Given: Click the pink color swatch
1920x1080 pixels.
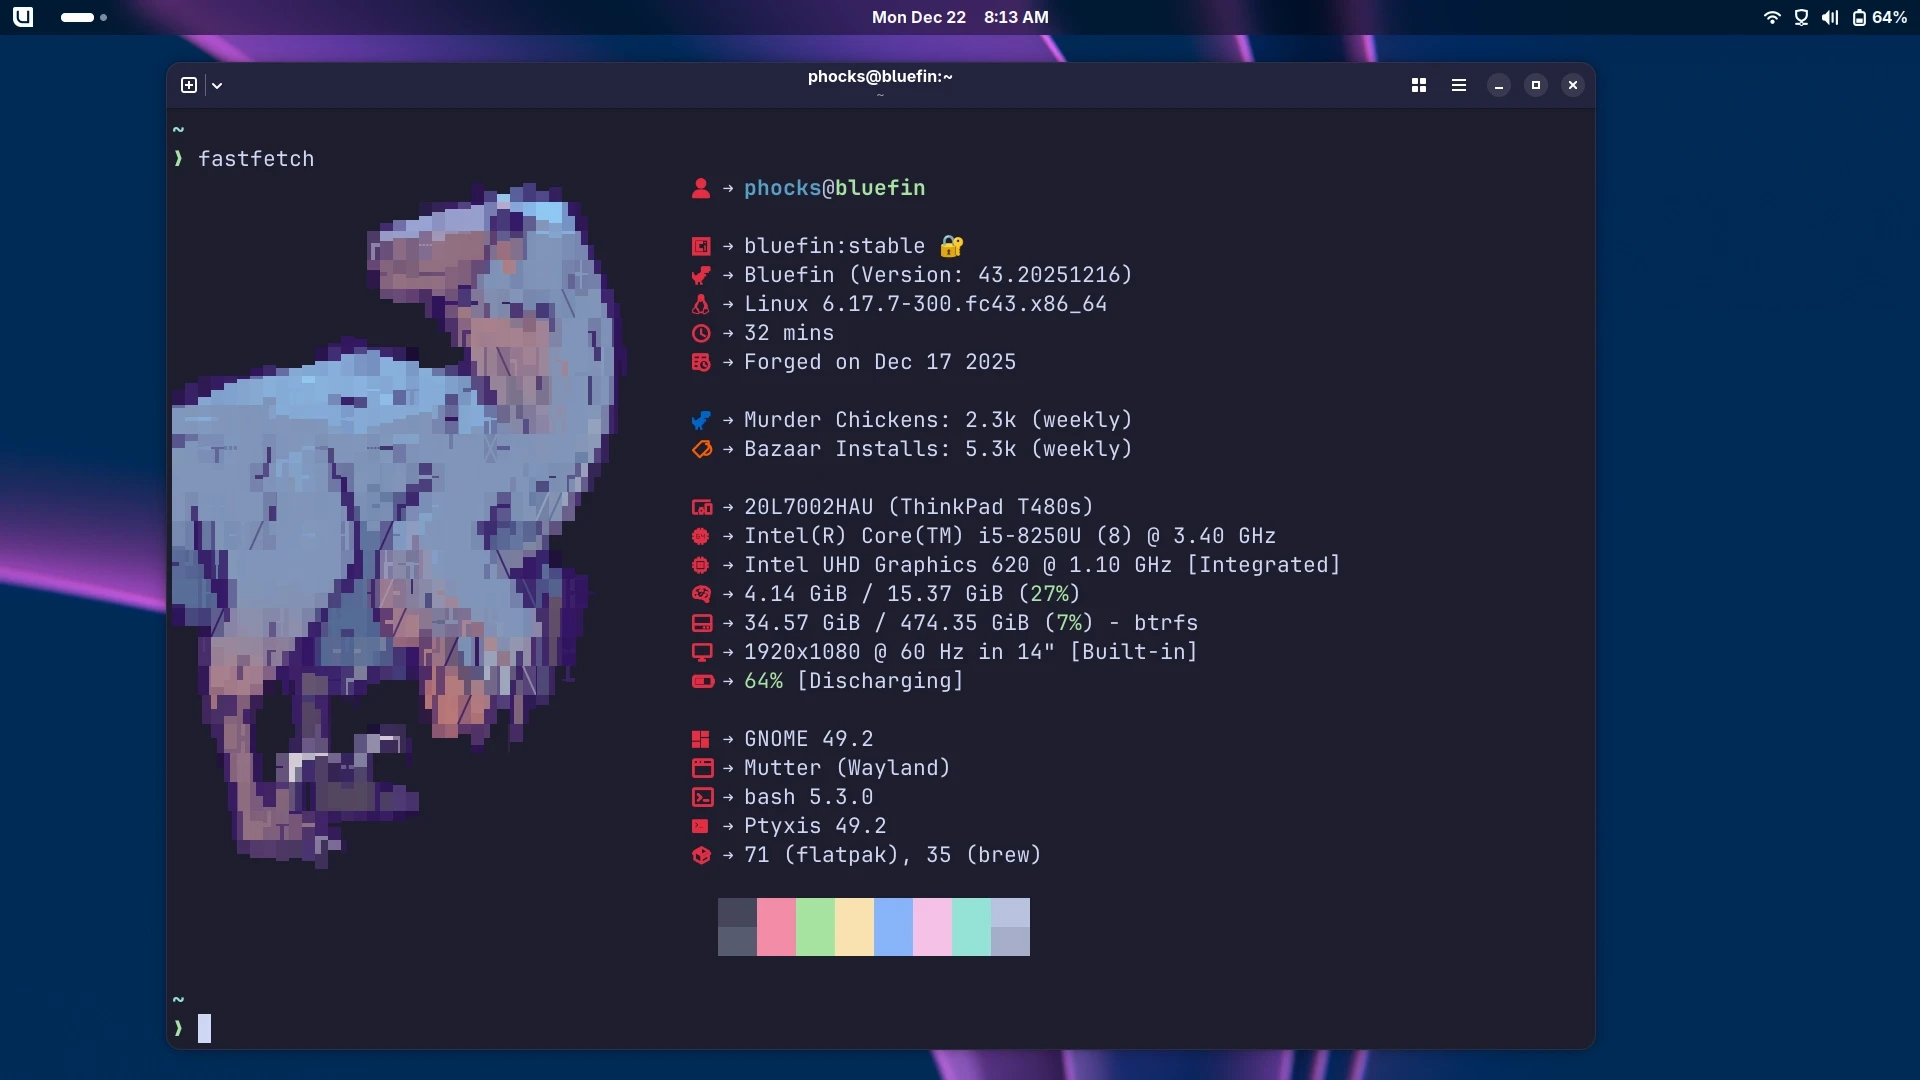Looking at the screenshot, I should (x=776, y=926).
